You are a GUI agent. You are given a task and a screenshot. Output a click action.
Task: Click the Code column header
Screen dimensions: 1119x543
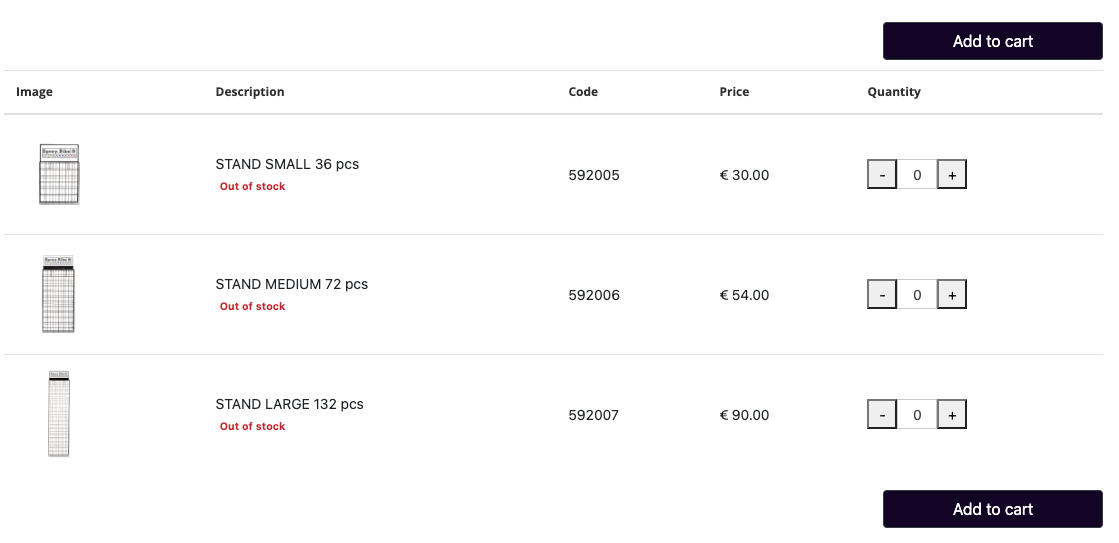pos(583,91)
